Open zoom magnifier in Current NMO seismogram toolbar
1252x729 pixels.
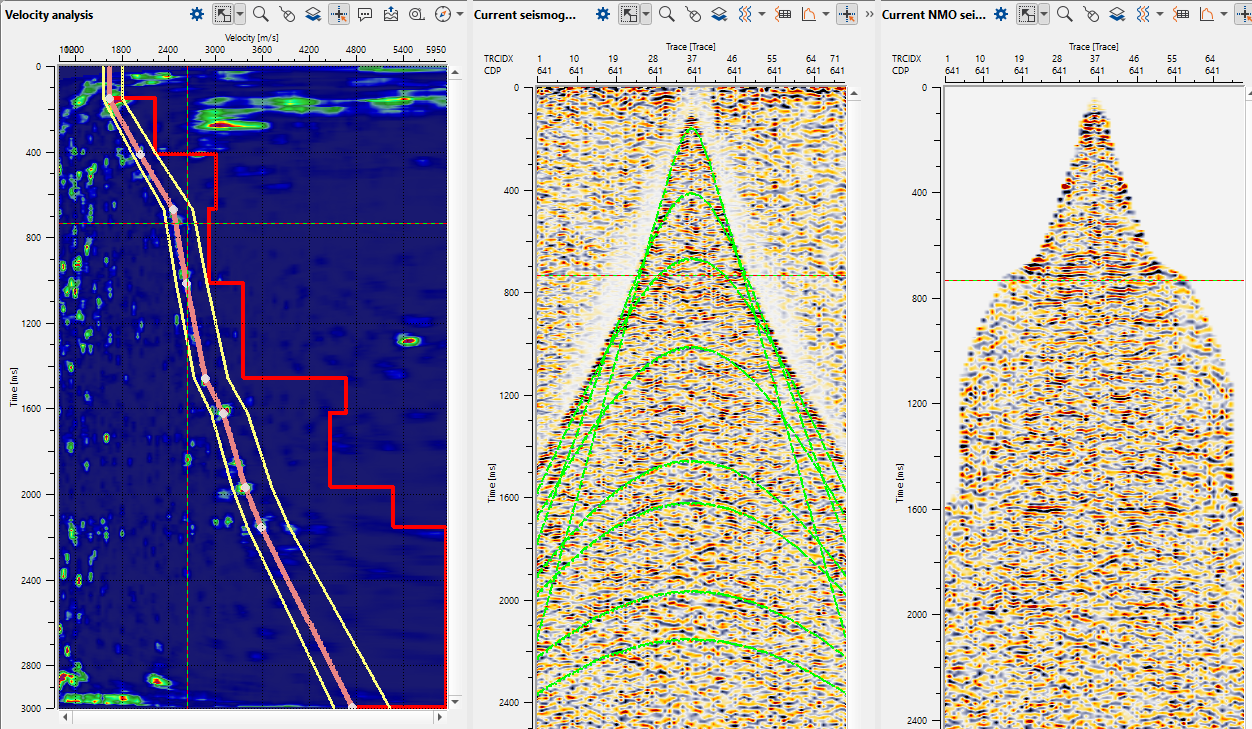tap(1065, 14)
